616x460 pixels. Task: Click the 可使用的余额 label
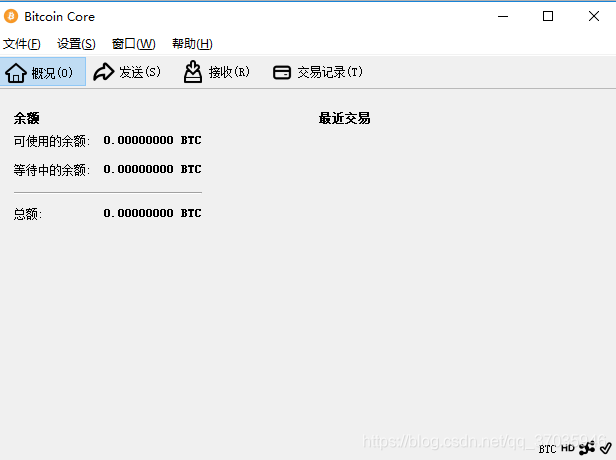(52, 141)
